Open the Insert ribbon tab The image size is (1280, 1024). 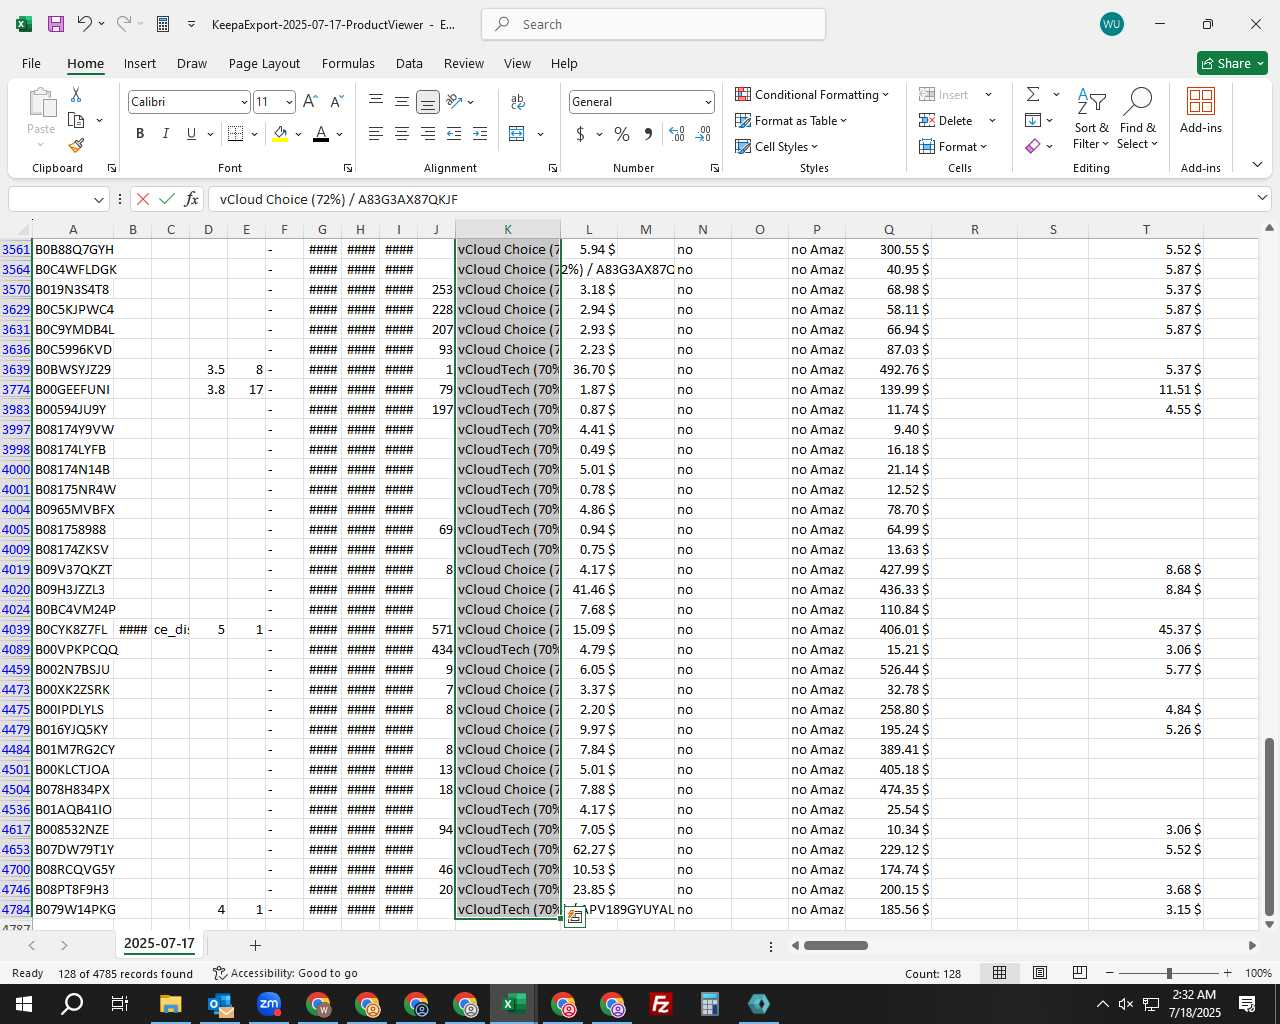[140, 63]
